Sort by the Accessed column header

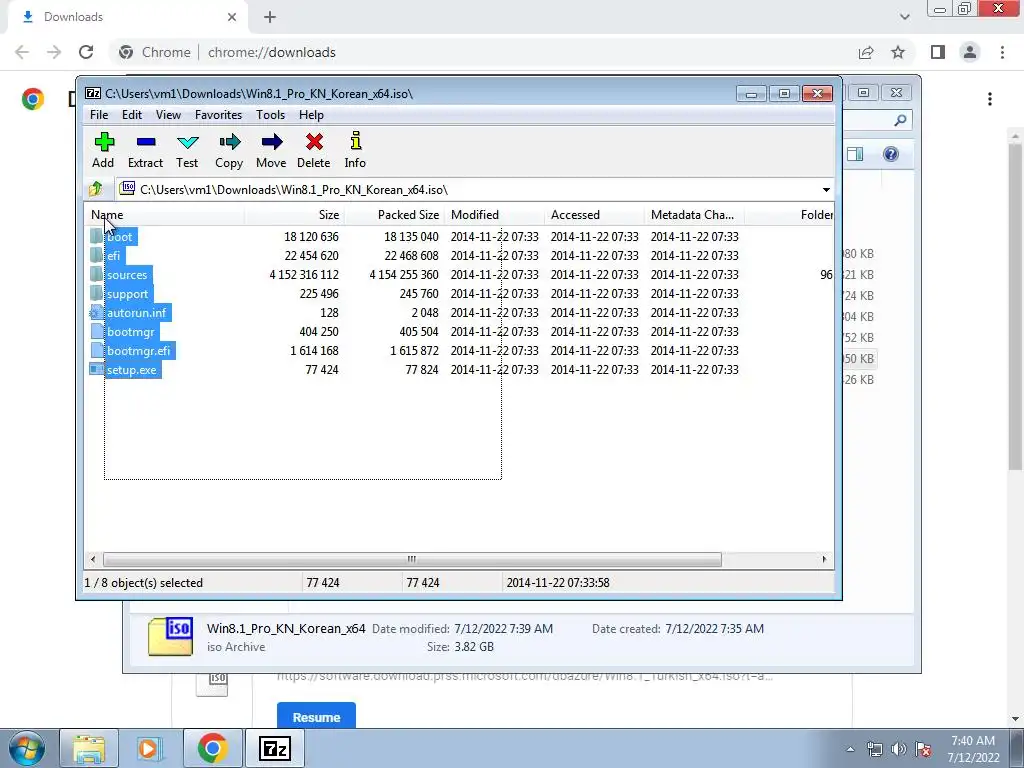(x=594, y=215)
